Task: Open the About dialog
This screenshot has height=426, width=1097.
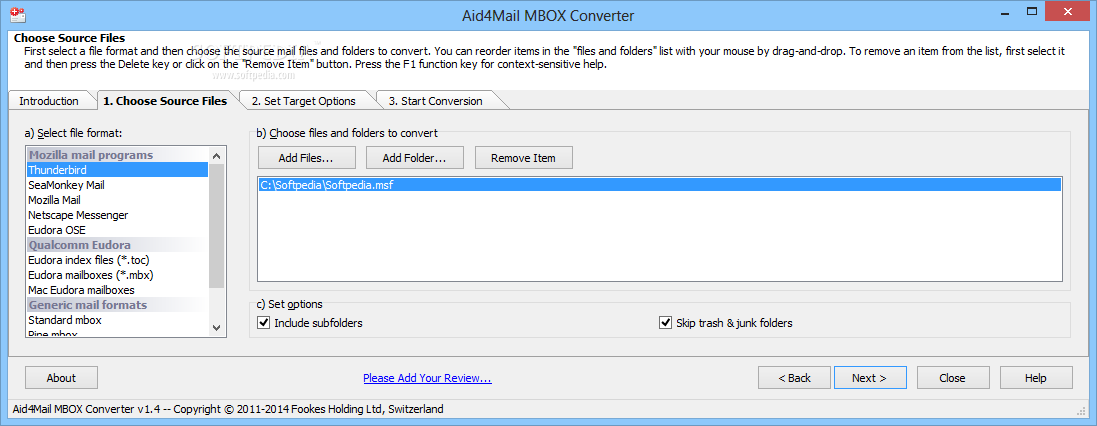Action: (62, 378)
